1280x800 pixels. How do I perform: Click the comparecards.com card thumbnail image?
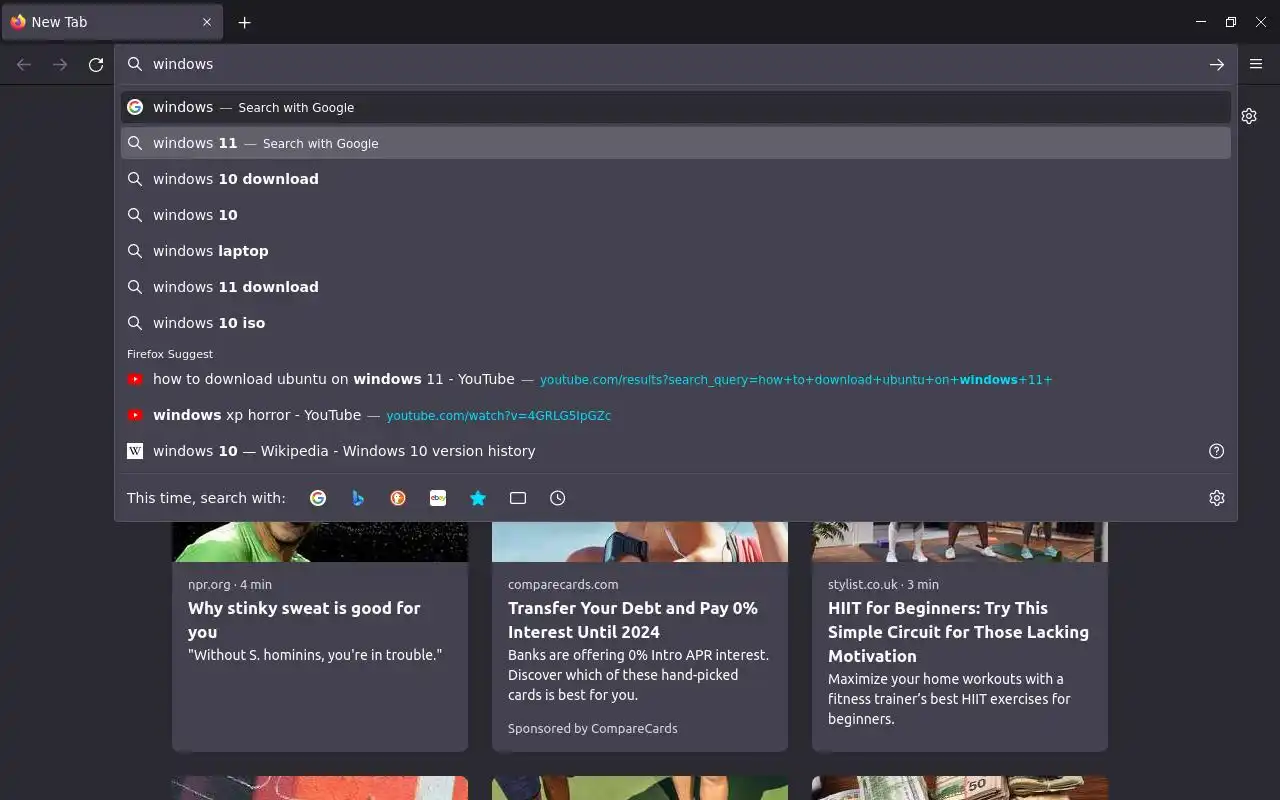(x=640, y=541)
